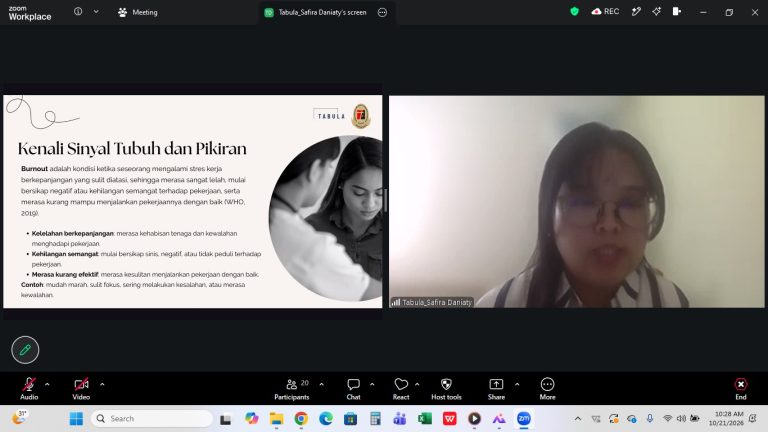Open meeting information icon
The image size is (768, 432).
(x=78, y=11)
